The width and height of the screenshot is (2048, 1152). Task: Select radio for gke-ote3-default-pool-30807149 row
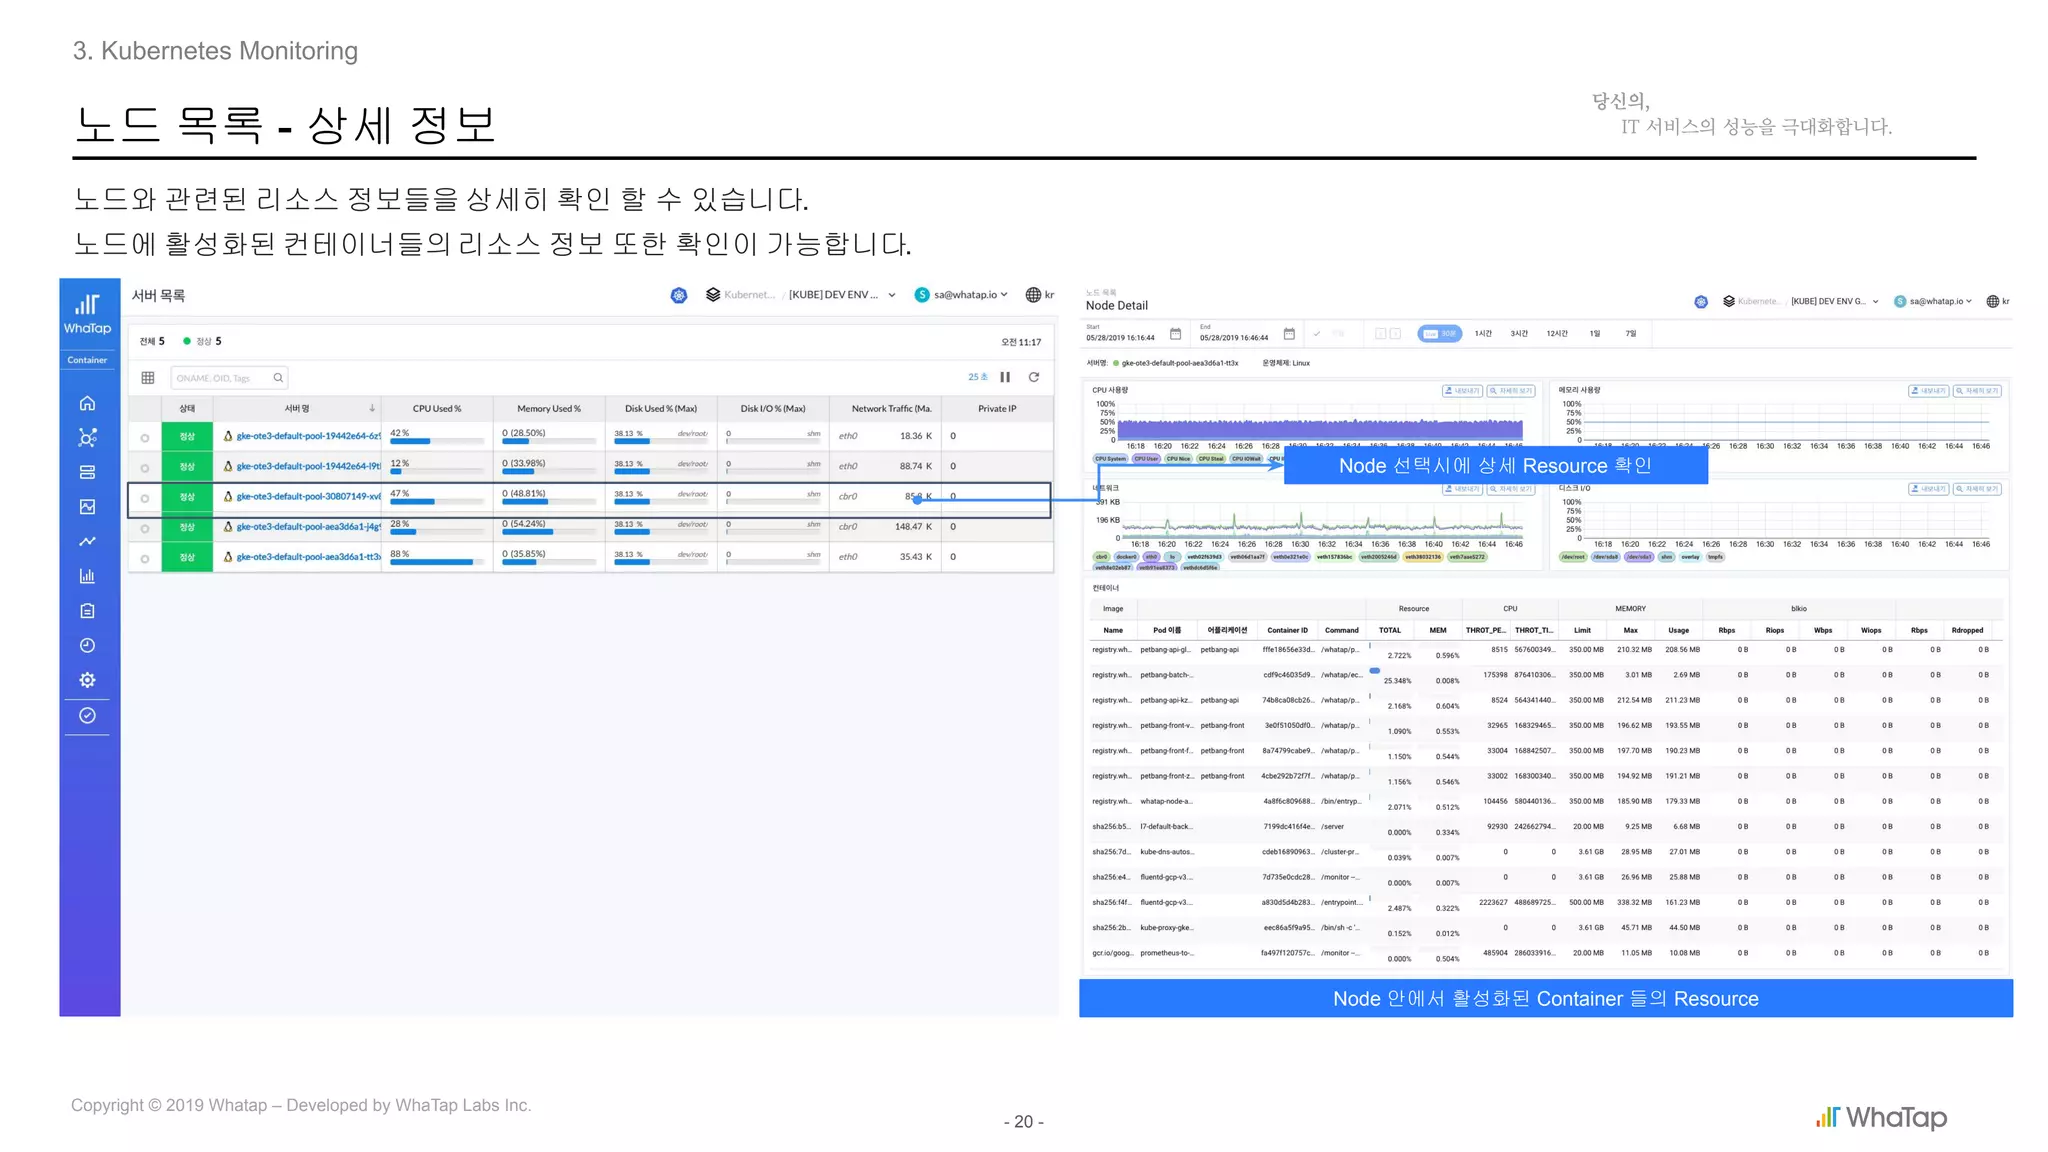coord(145,498)
